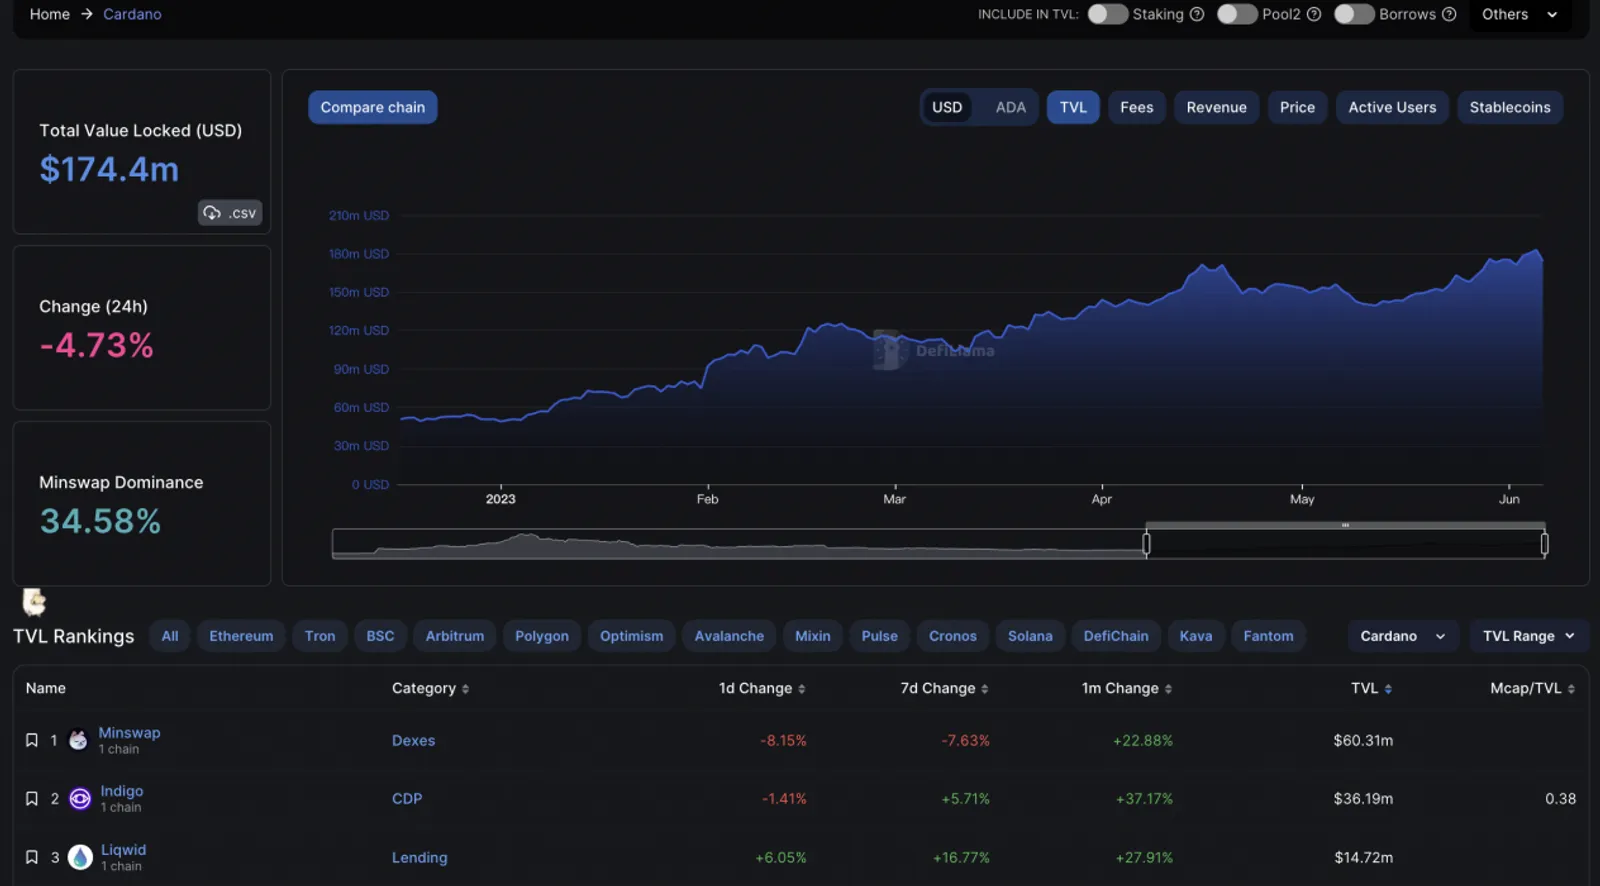Download the TVL data as .csv
This screenshot has height=886, width=1600.
coord(230,213)
